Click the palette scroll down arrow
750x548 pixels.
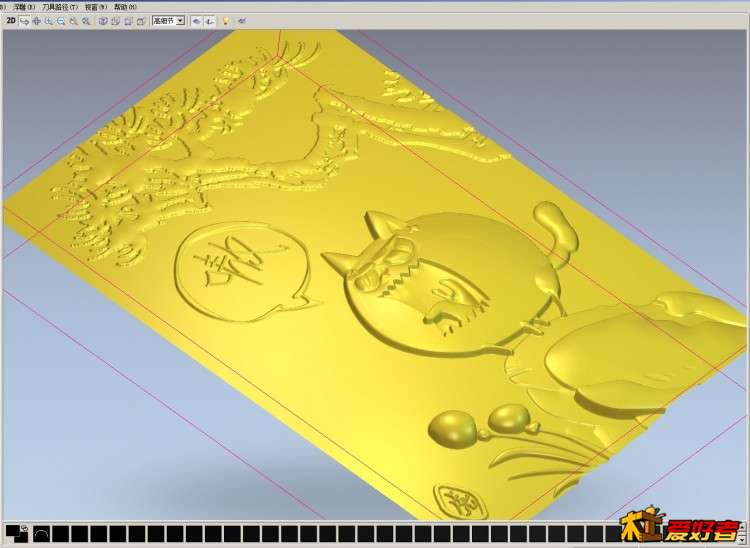coord(742,540)
